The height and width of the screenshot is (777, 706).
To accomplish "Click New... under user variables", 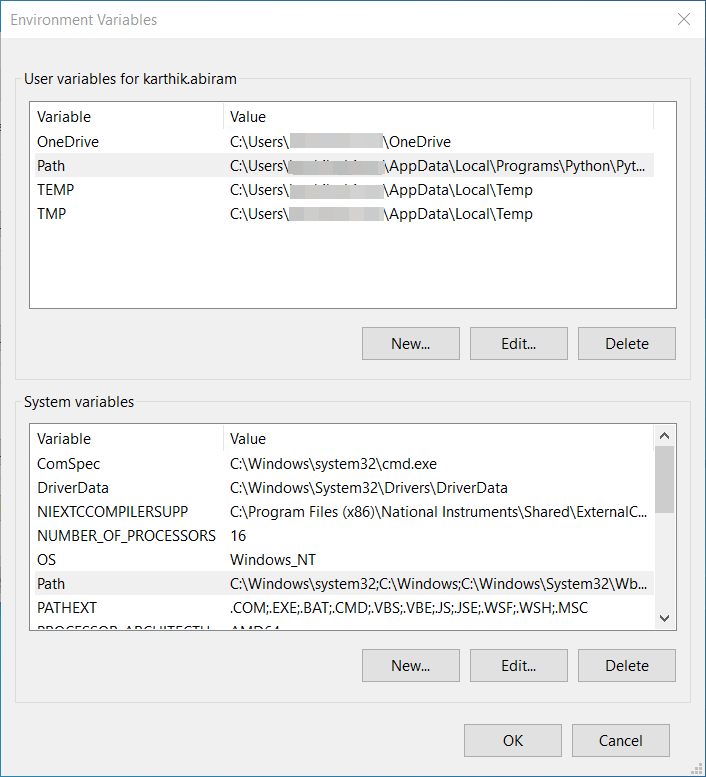I will click(410, 343).
